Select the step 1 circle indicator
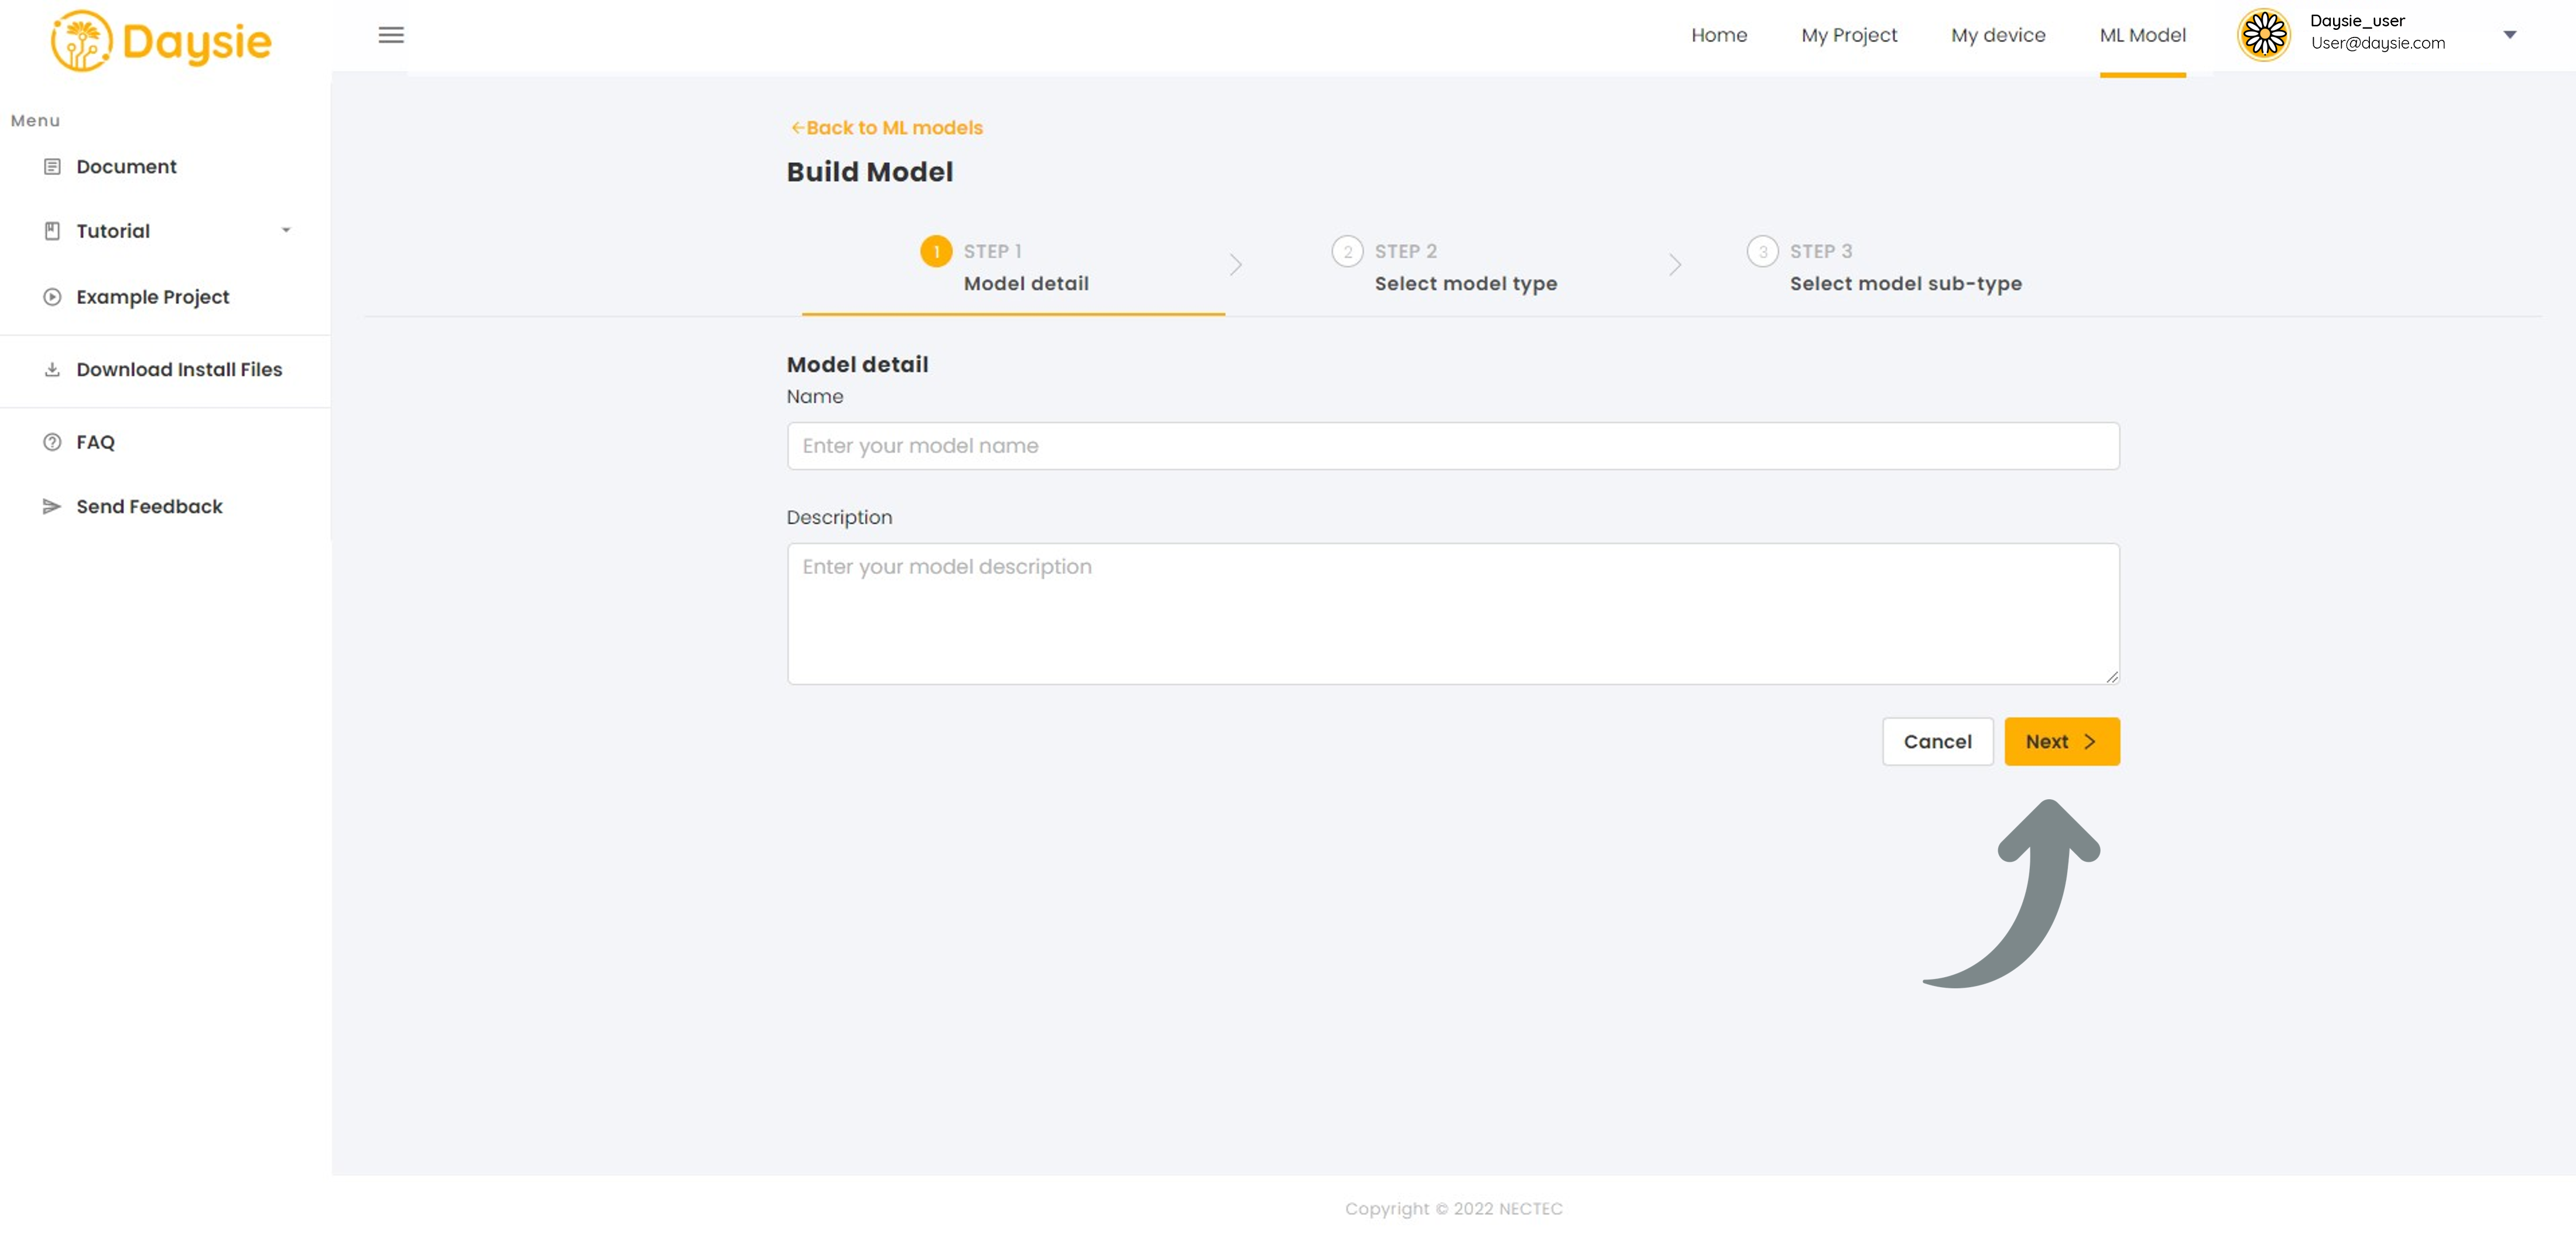Screen dimensions: 2576x1236 (x=936, y=251)
